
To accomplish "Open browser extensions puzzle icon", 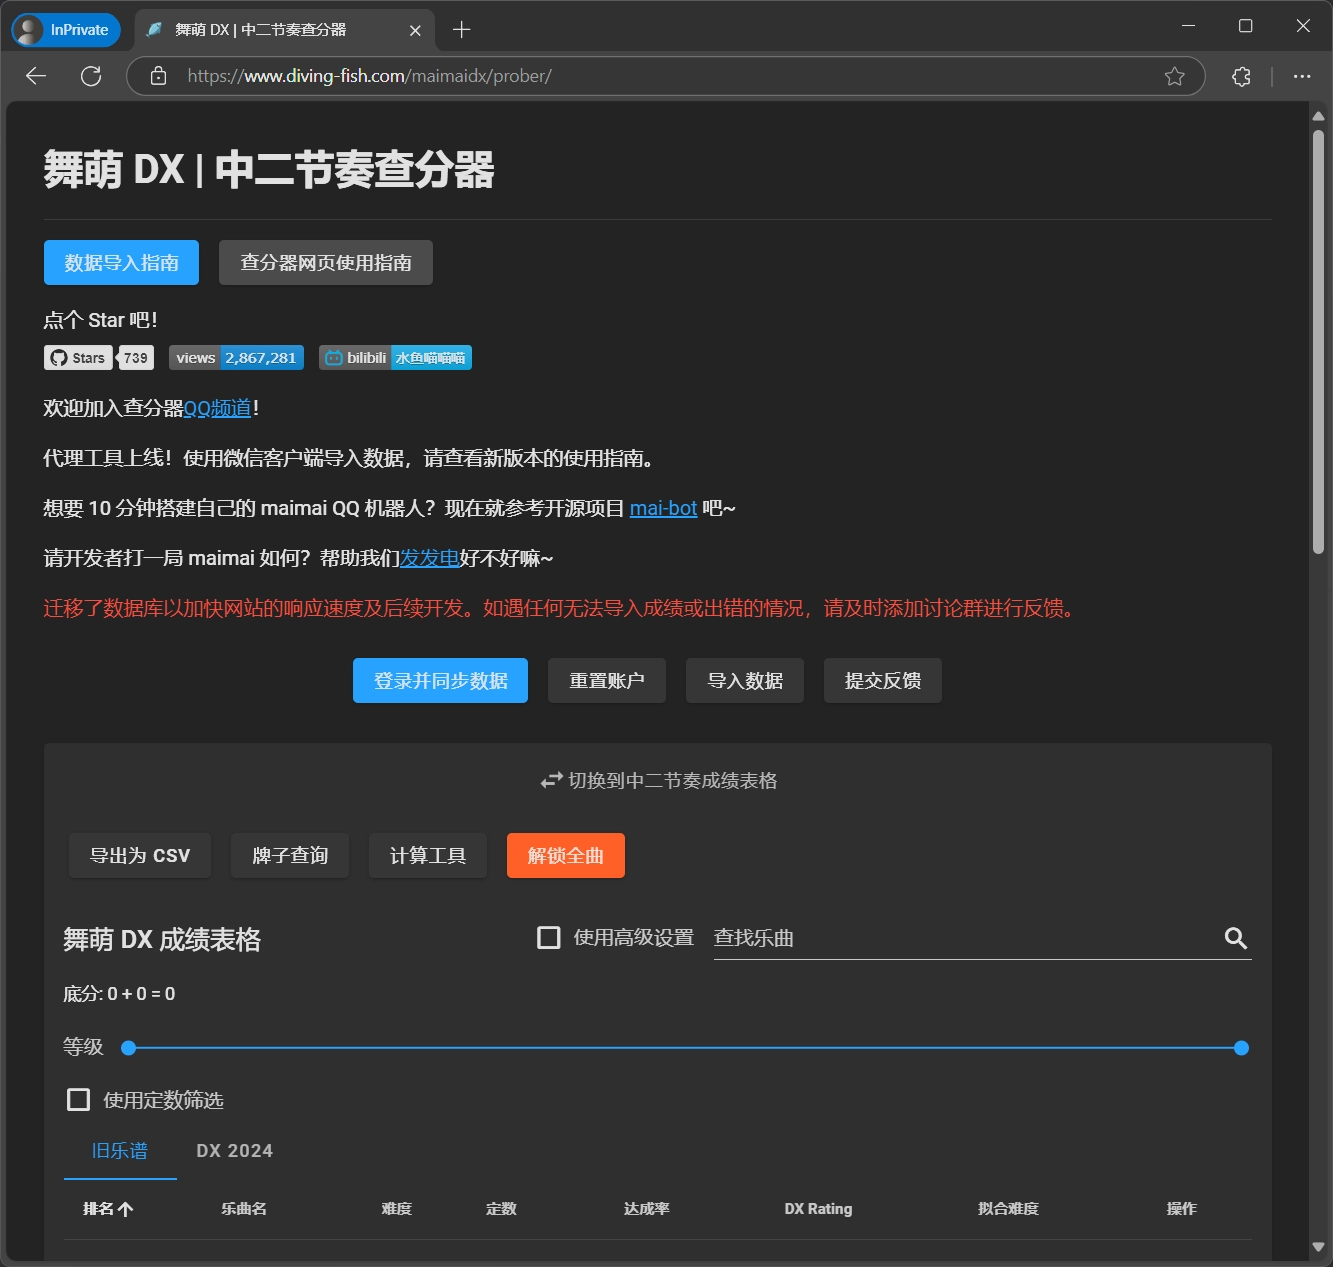I will coord(1241,76).
